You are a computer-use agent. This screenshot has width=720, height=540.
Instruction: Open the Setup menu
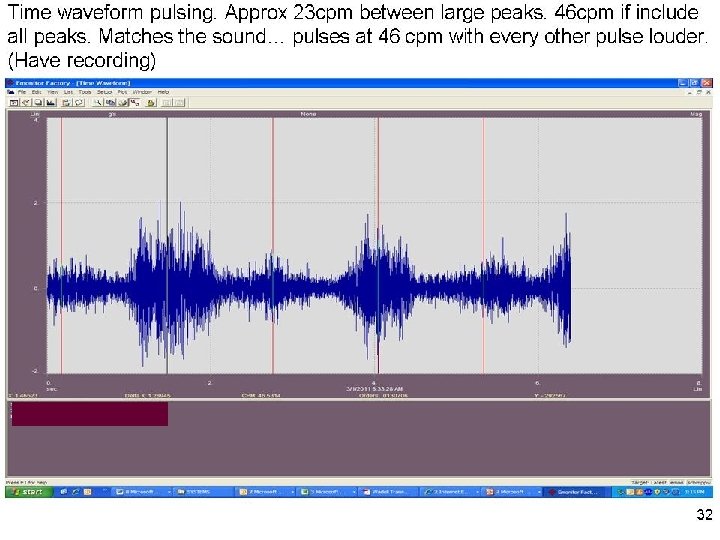pyautogui.click(x=104, y=92)
